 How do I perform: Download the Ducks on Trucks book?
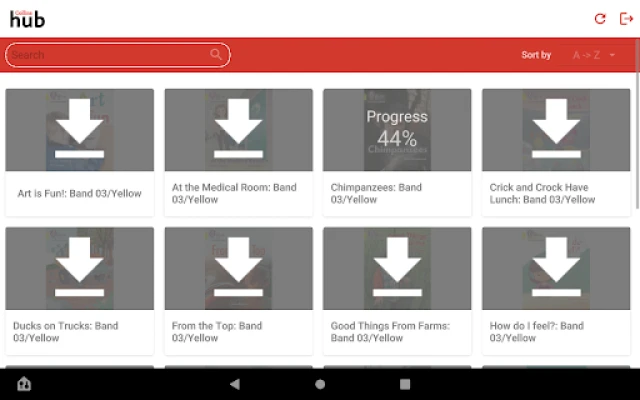80,268
